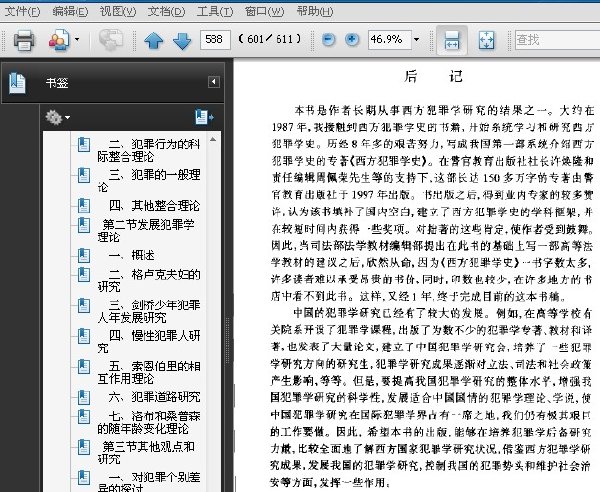
Task: Open the 帮助(H) menu
Action: [315, 11]
